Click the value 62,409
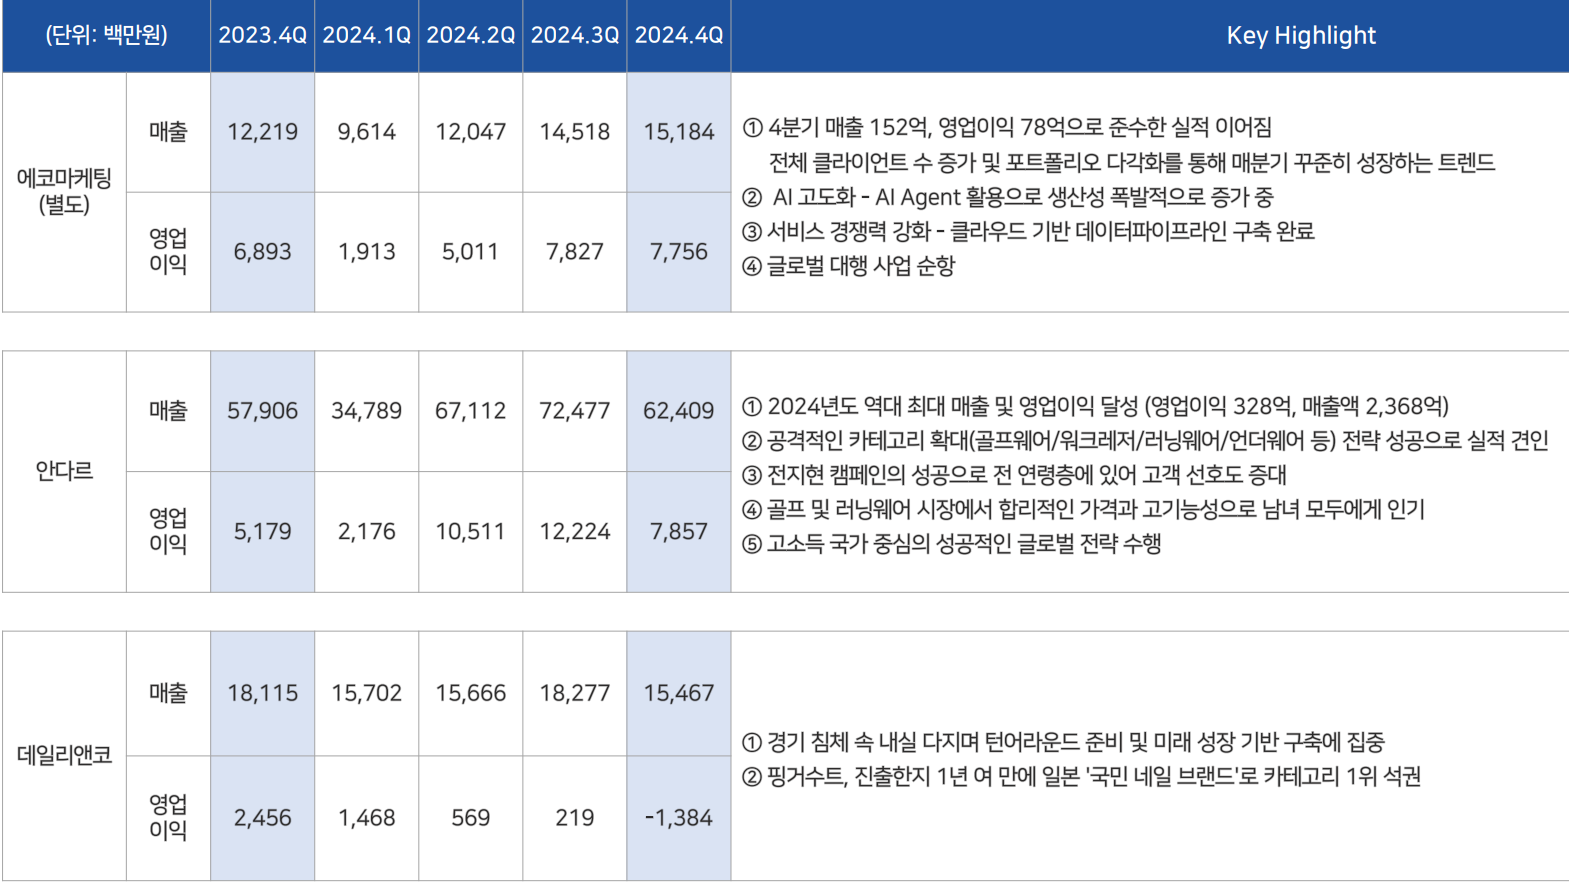 click(x=678, y=411)
